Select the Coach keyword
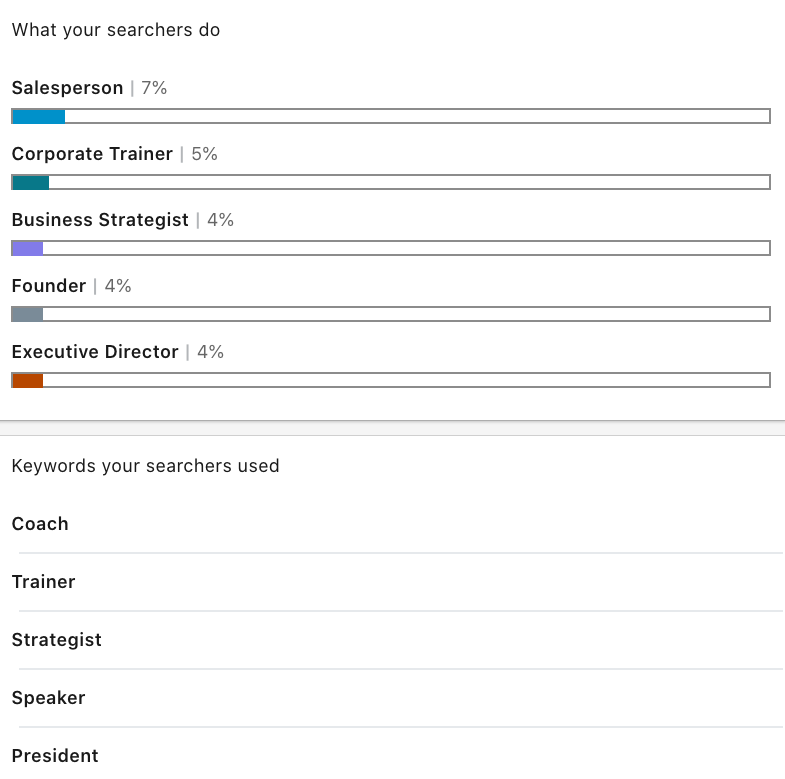785x779 pixels. [40, 524]
